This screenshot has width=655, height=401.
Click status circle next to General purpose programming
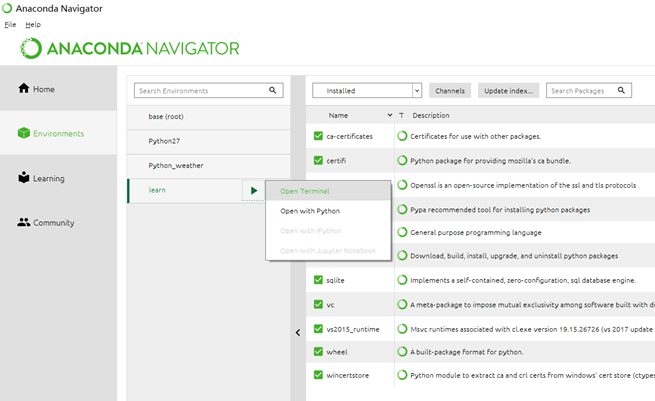[402, 232]
